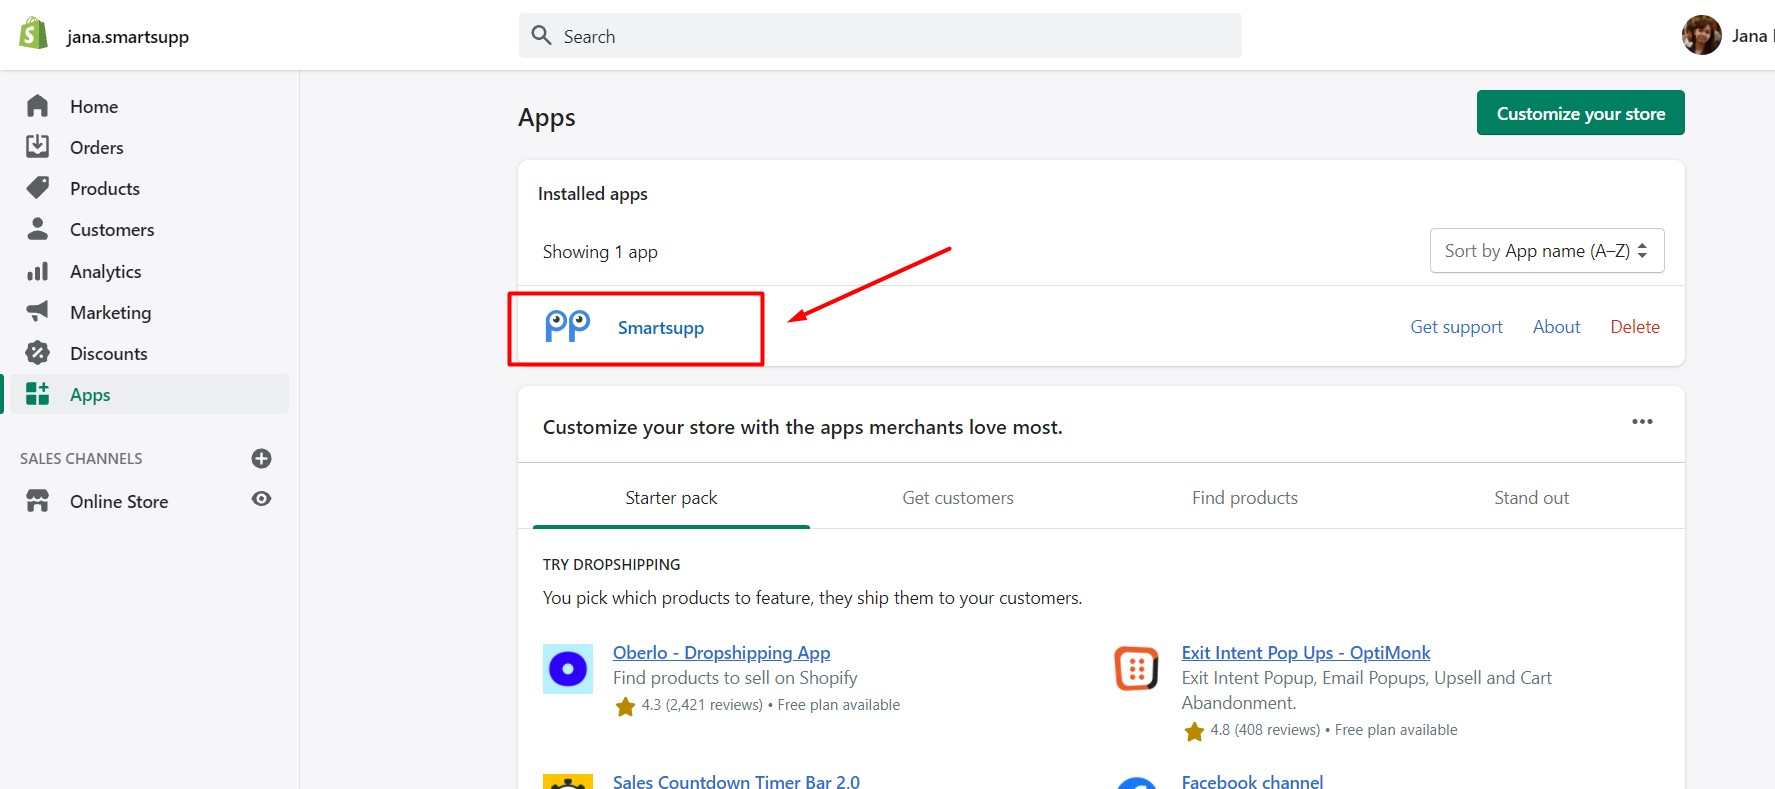Add a sales channel with plus icon
The height and width of the screenshot is (789, 1775).
[262, 458]
